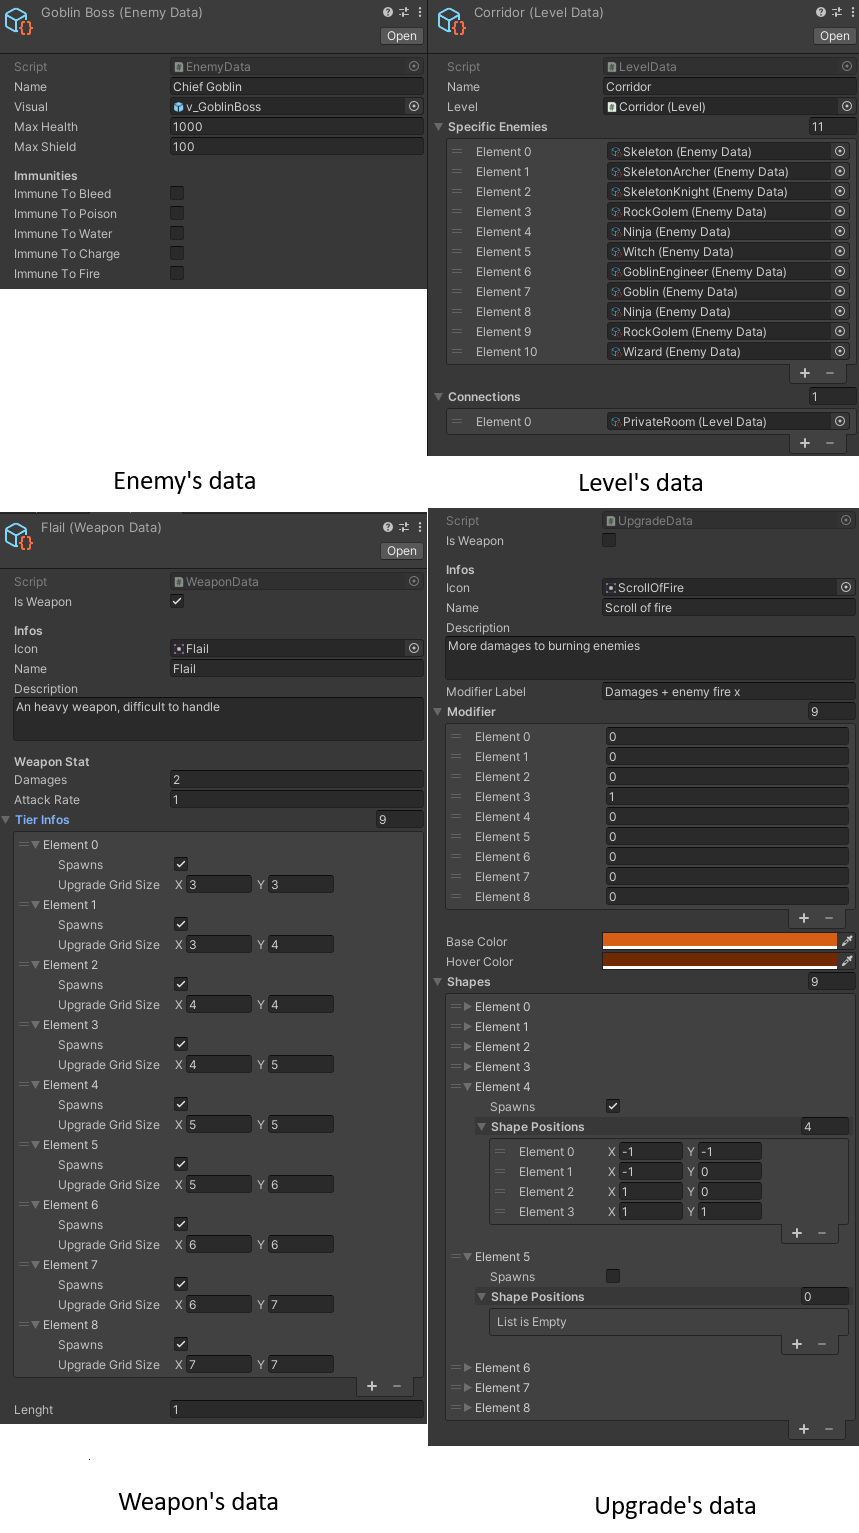
Task: Open object picker for v_GoblinBoss Visual field
Action: point(414,106)
